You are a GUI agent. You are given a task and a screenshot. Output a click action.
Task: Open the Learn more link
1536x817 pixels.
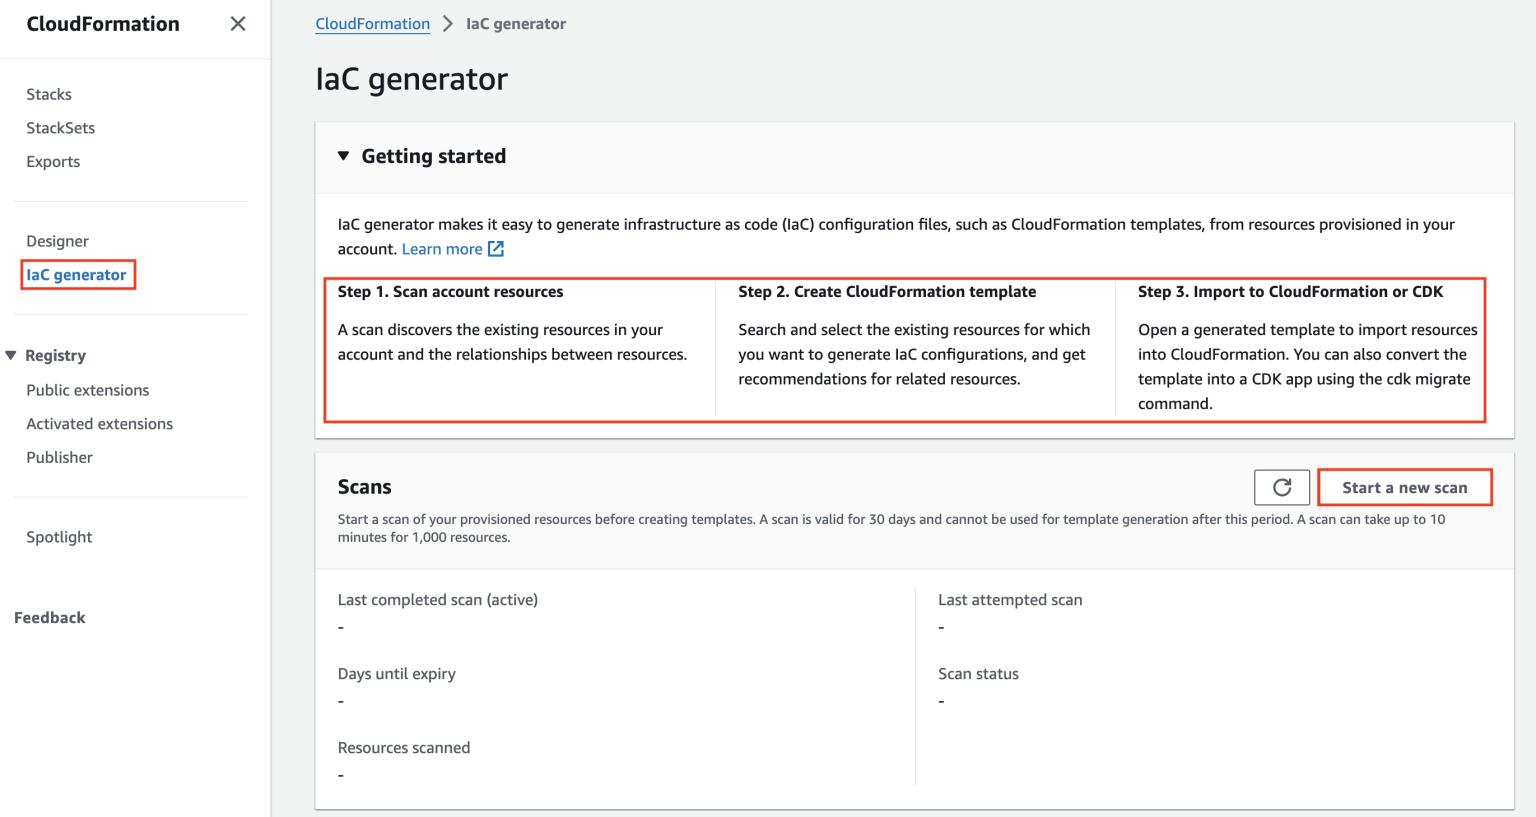tap(443, 248)
